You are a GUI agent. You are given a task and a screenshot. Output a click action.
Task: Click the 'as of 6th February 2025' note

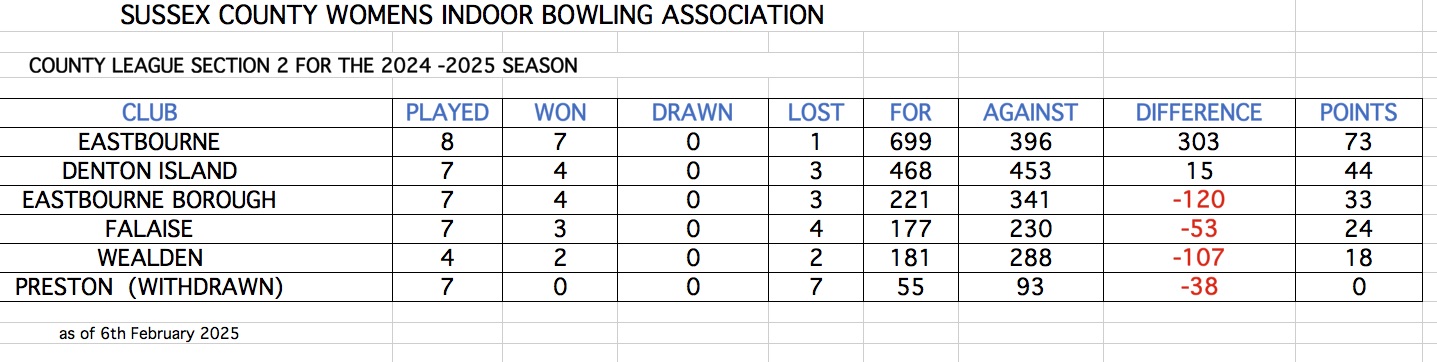149,334
